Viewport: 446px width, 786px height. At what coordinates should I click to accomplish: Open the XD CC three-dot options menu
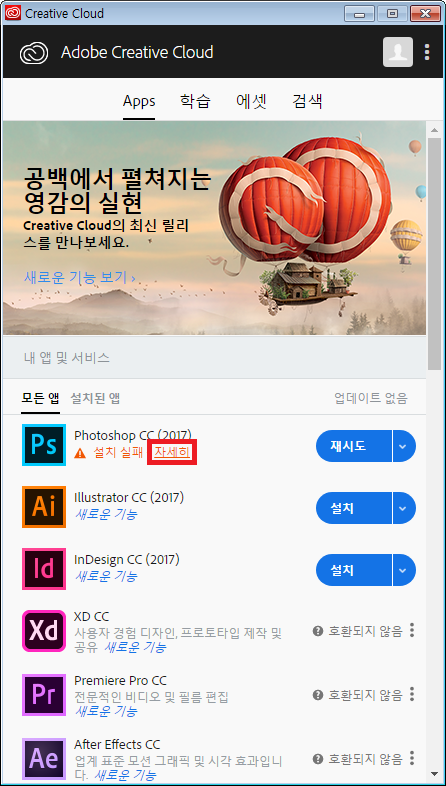tap(412, 630)
